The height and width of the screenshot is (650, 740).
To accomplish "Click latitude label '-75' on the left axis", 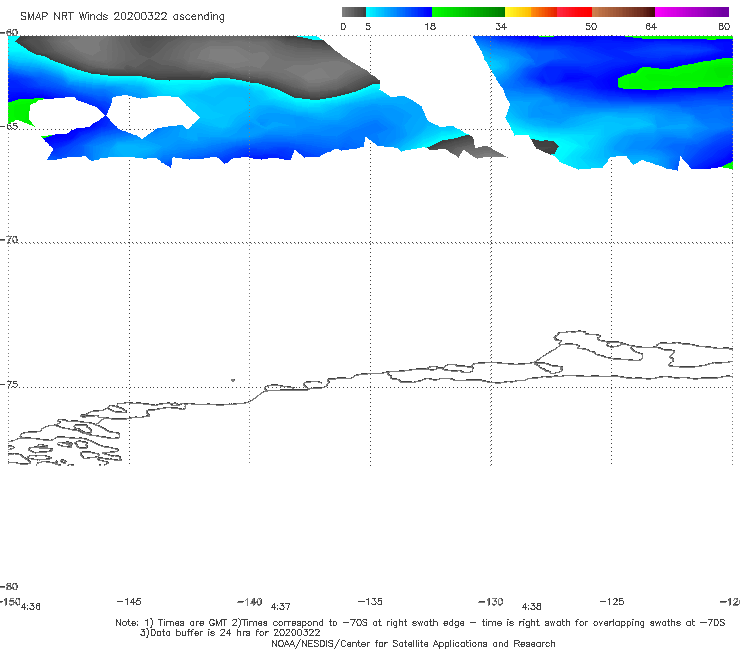I will 9,384.
